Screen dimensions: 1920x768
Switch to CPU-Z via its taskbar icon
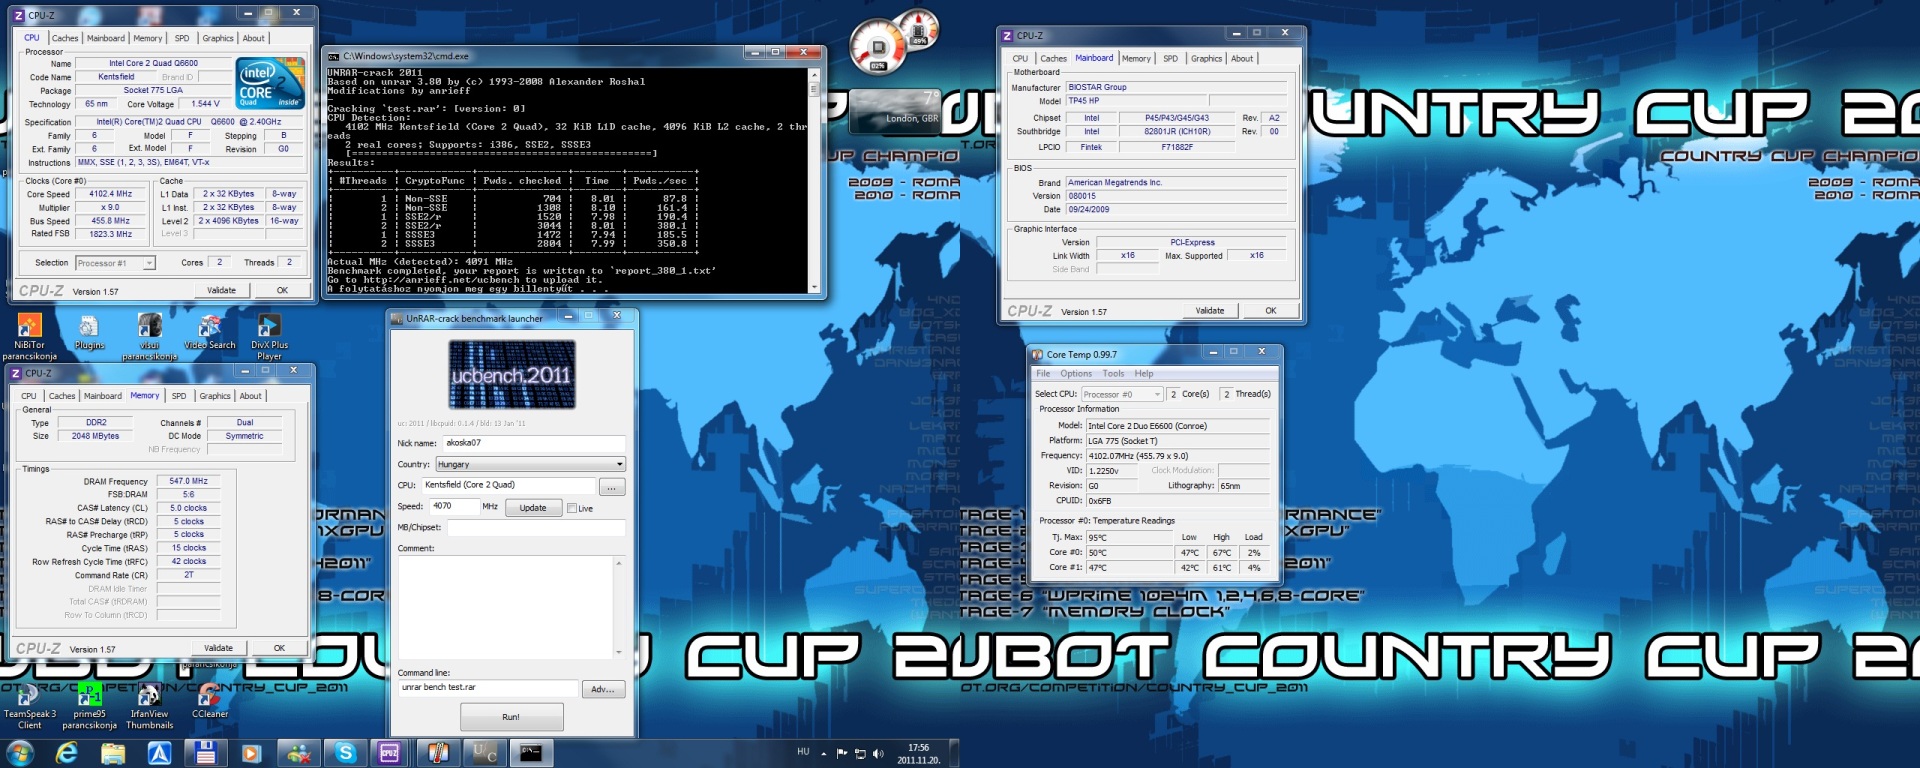pyautogui.click(x=391, y=753)
